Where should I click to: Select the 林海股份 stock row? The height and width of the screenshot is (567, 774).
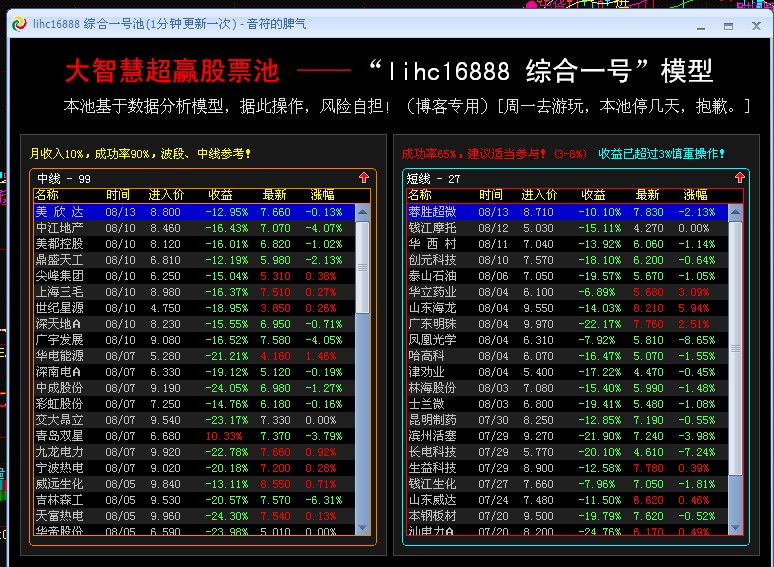pyautogui.click(x=568, y=388)
